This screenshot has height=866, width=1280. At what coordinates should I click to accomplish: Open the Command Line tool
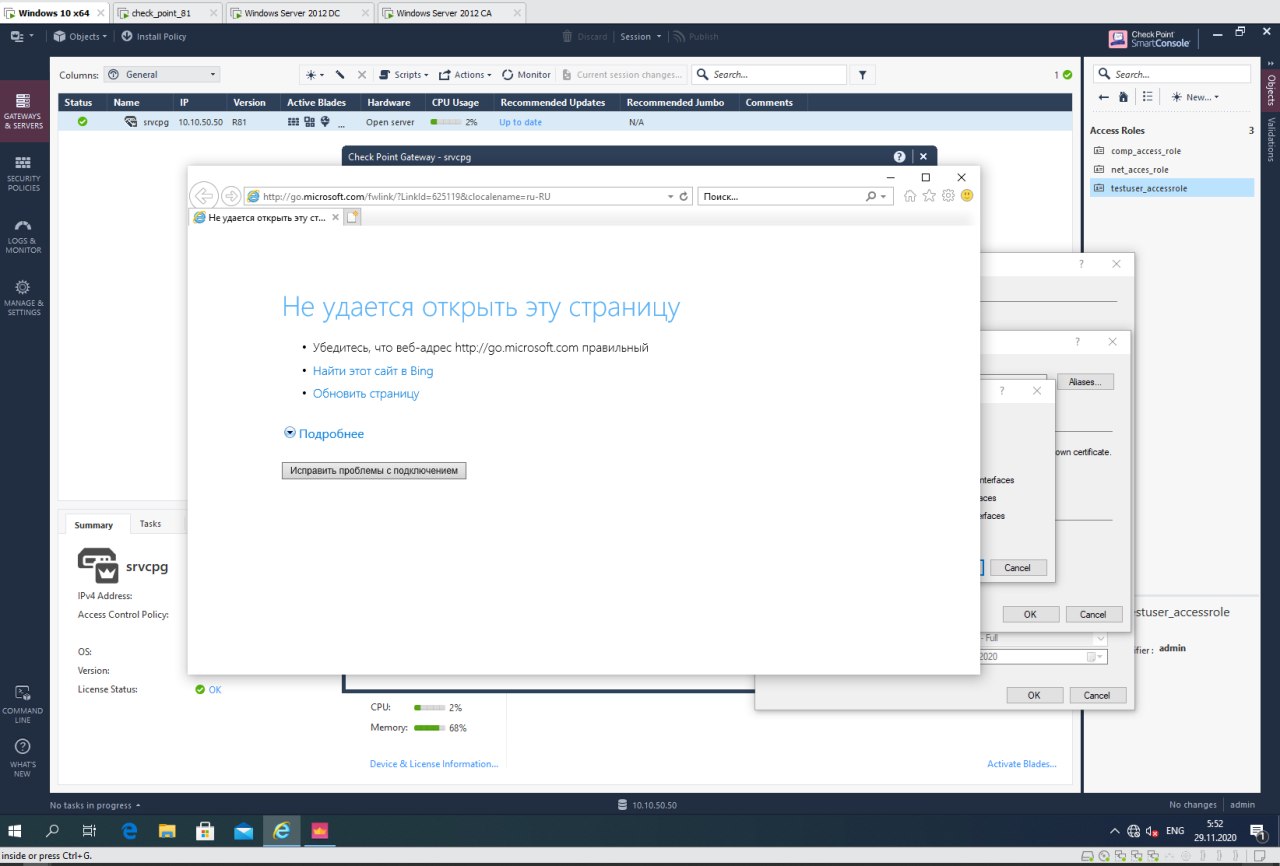click(x=23, y=704)
